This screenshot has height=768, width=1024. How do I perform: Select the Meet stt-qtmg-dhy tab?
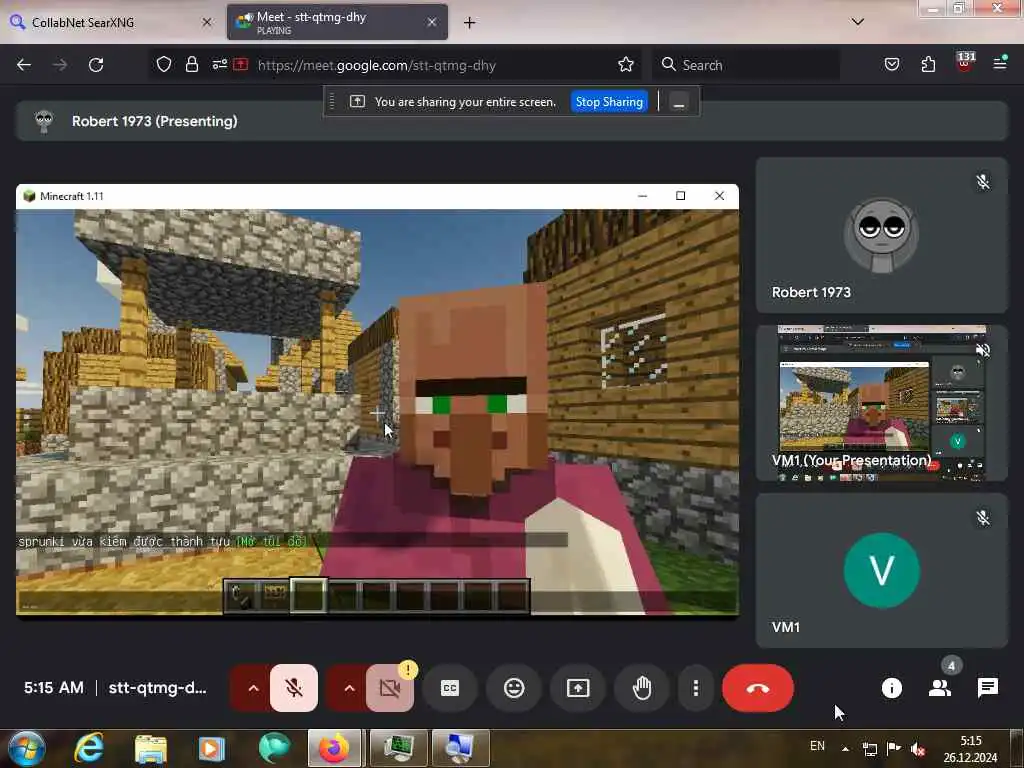click(x=338, y=22)
